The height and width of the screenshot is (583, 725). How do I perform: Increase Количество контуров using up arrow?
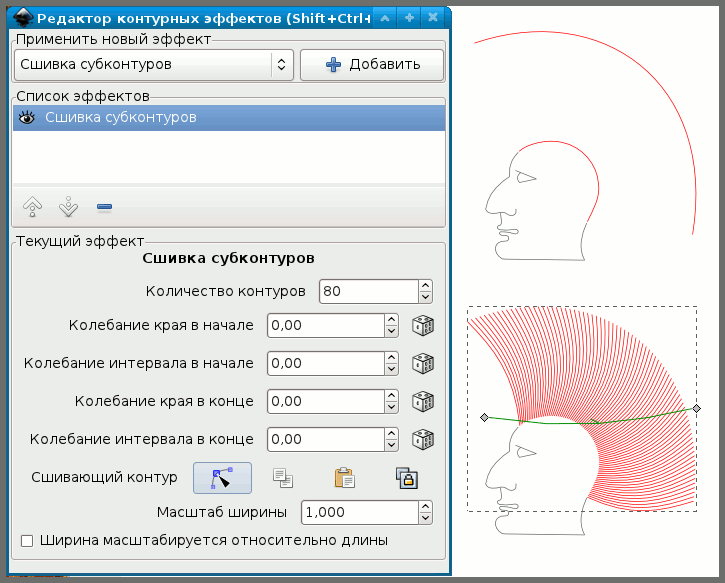tap(425, 286)
